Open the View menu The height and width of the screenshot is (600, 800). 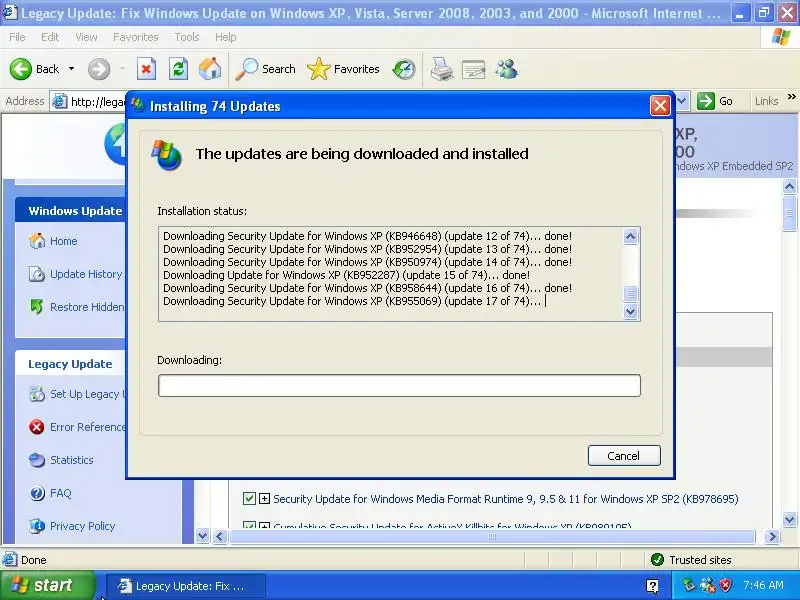click(x=86, y=37)
